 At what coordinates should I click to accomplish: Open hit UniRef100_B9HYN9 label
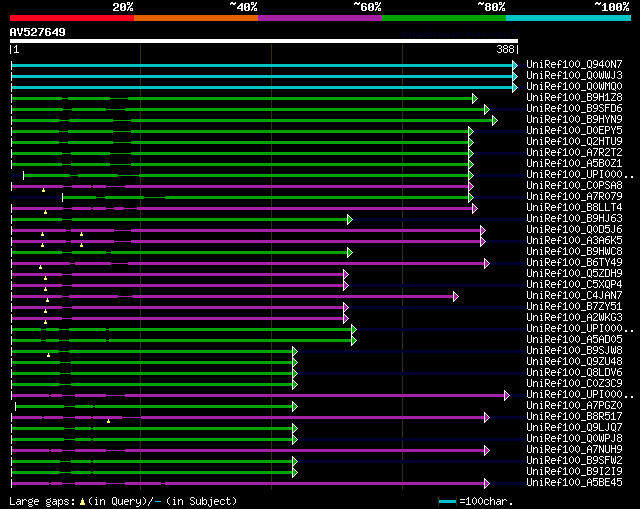tap(574, 119)
